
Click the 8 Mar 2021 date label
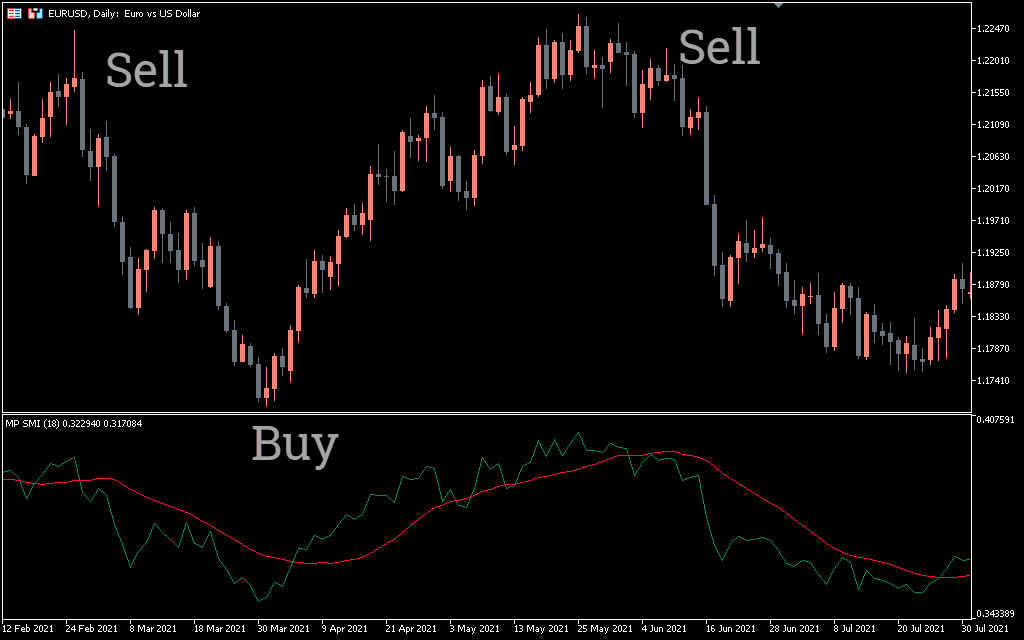click(153, 629)
